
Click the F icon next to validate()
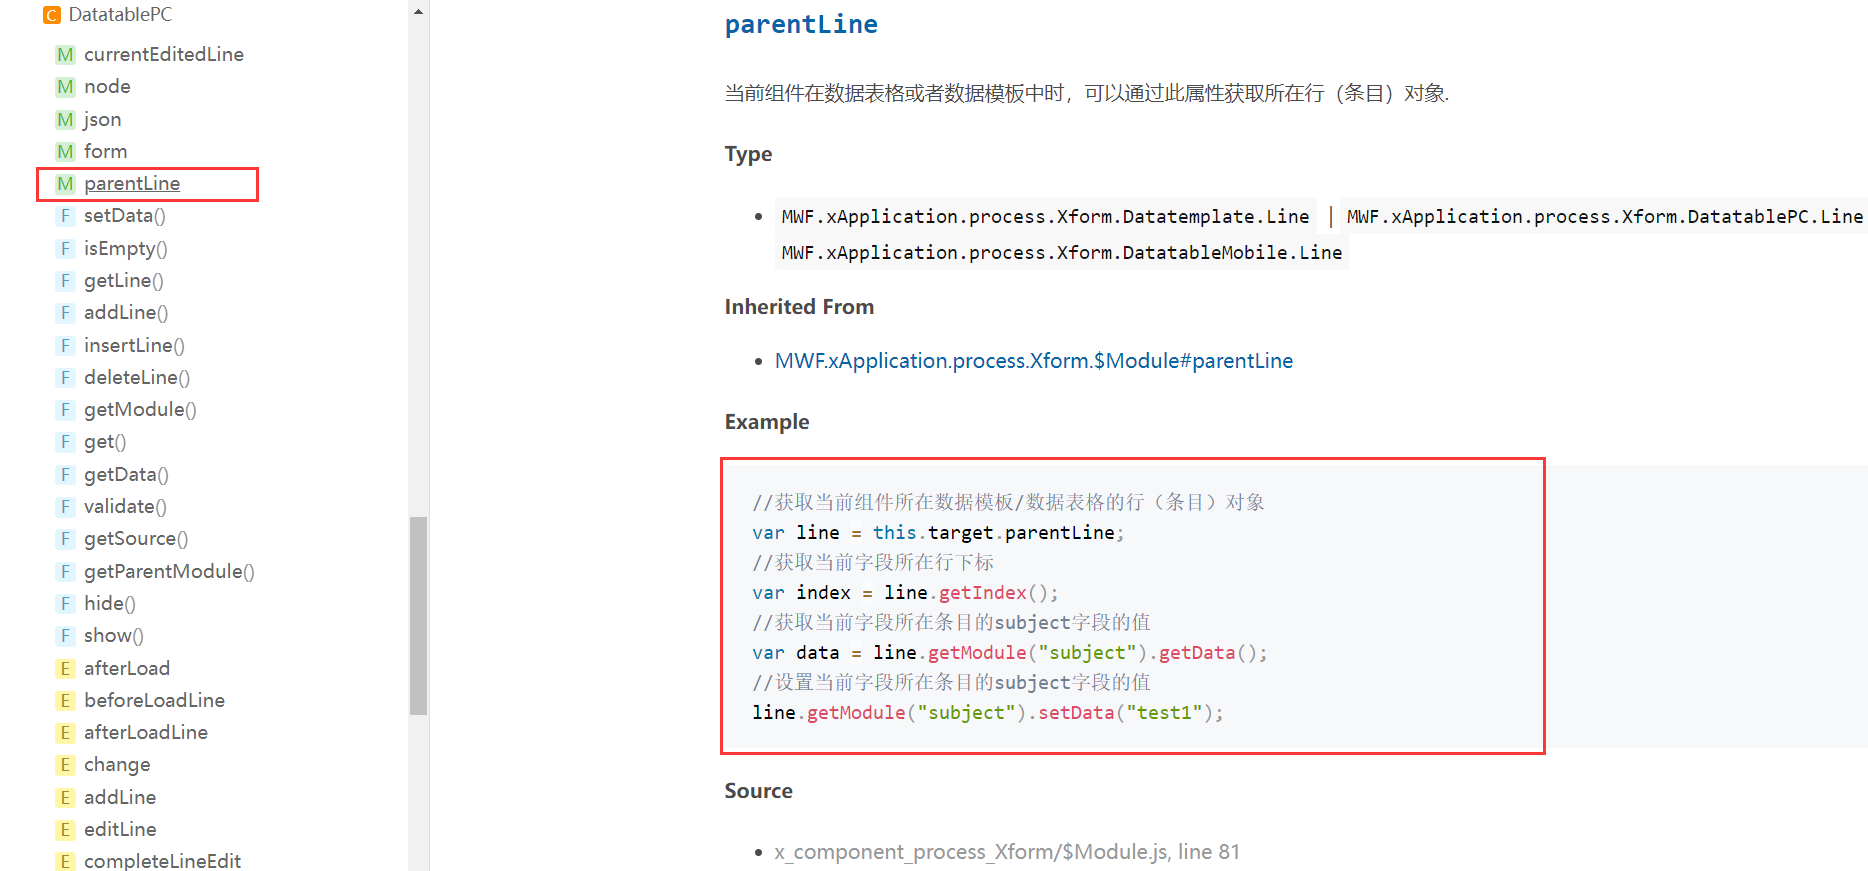[65, 507]
